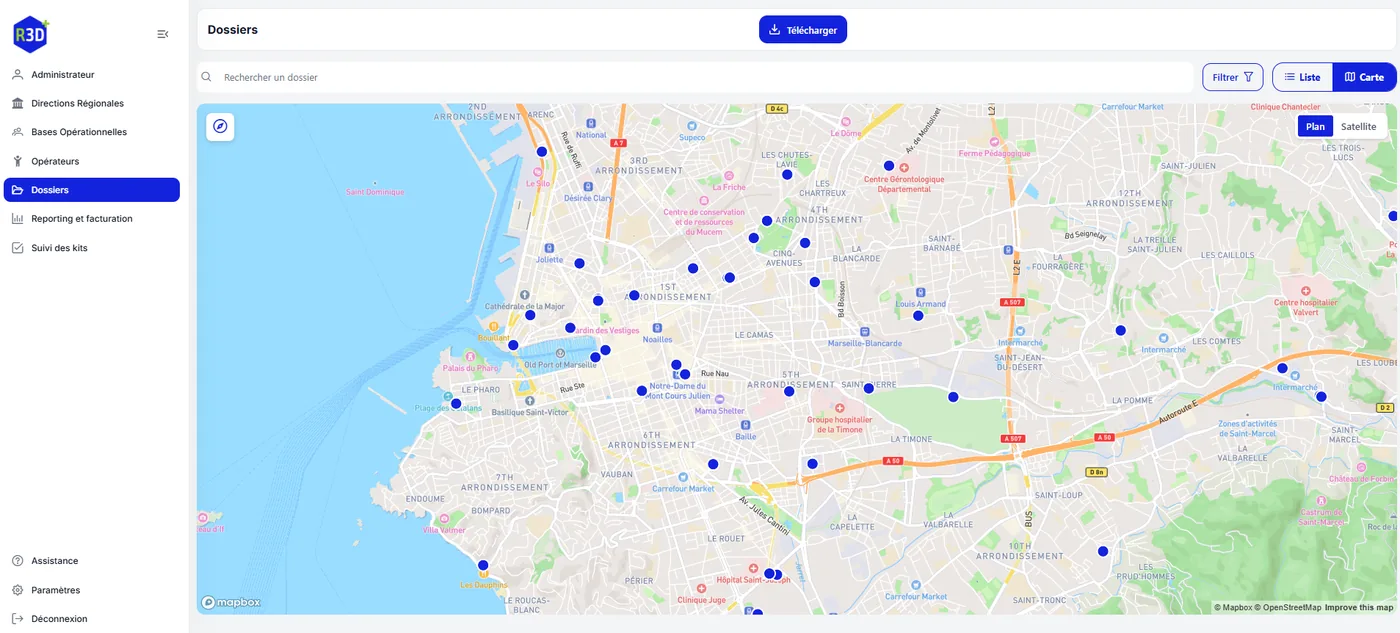Click the Directions Régionales building icon

[18, 103]
